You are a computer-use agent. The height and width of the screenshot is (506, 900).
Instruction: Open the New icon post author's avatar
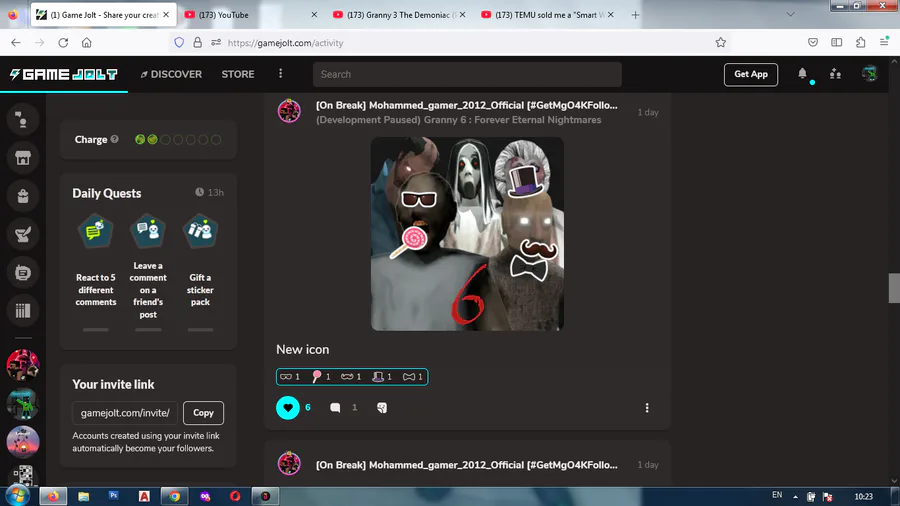(x=289, y=111)
